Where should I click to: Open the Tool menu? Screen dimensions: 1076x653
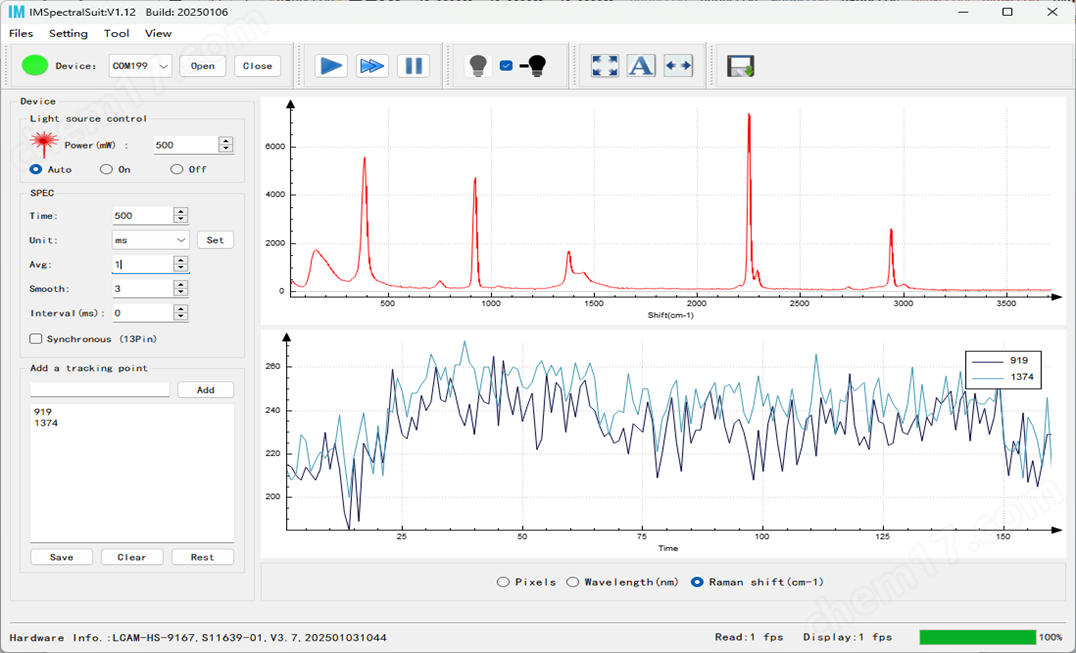(116, 33)
